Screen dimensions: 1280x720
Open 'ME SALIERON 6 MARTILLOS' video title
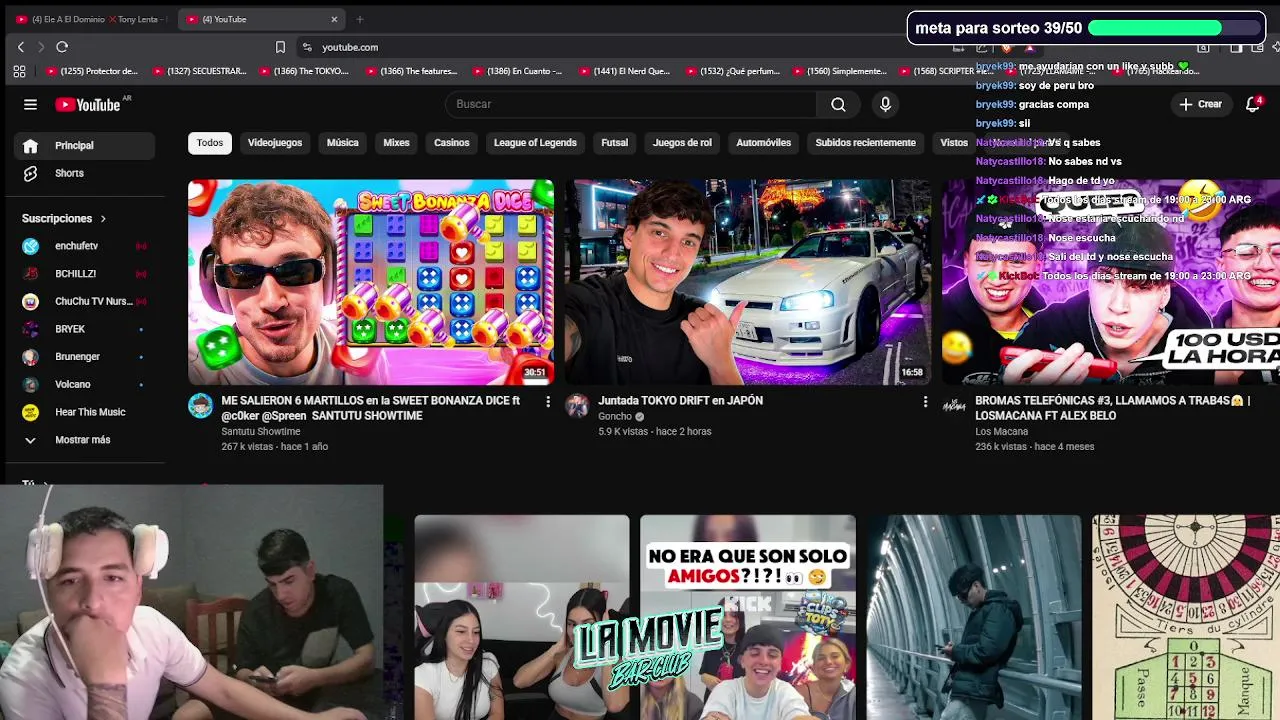point(372,408)
